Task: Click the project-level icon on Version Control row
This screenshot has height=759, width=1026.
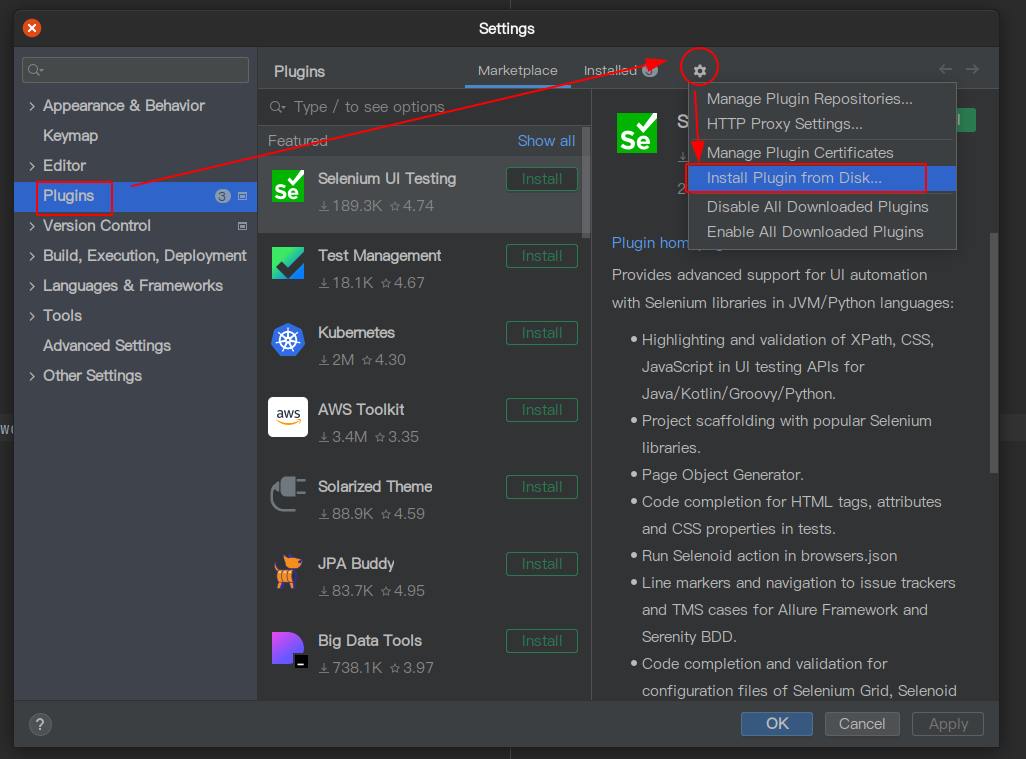Action: click(242, 226)
